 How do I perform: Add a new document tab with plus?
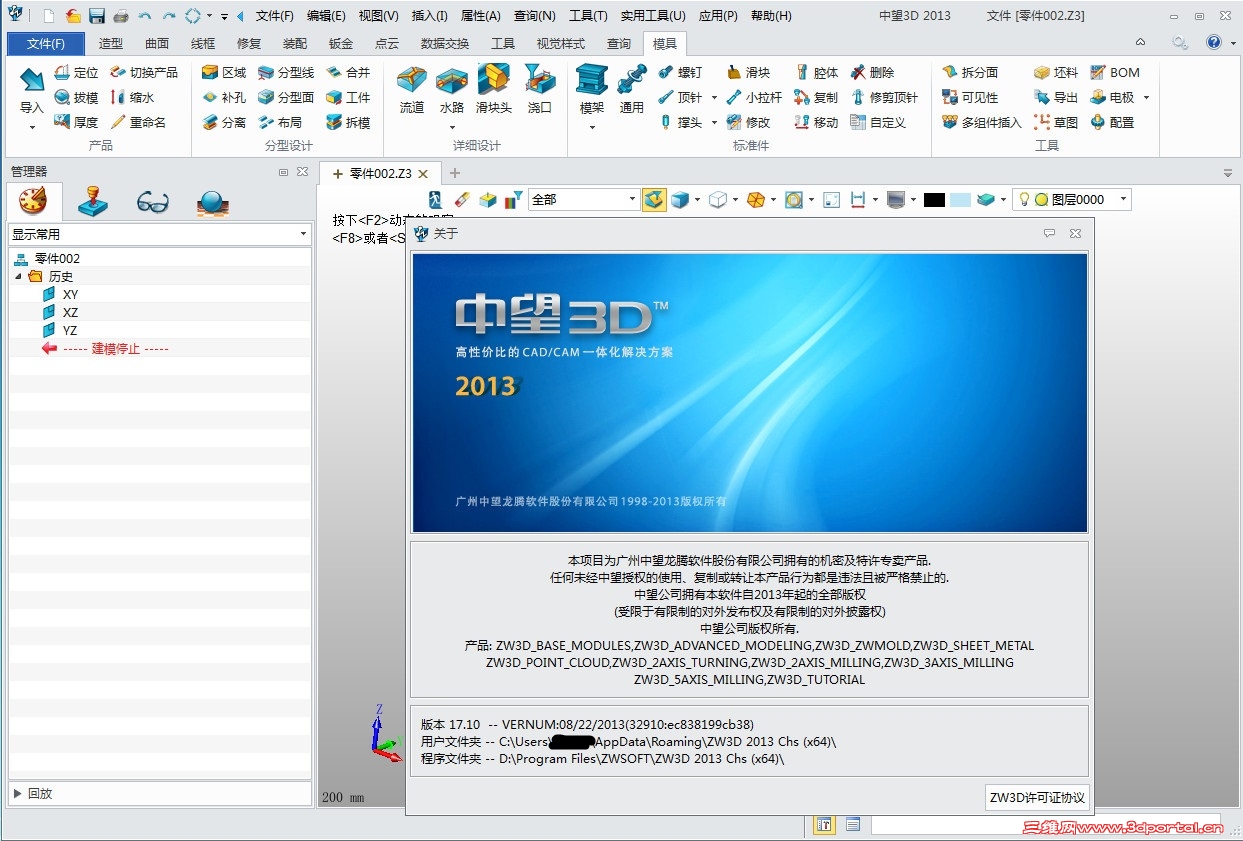pyautogui.click(x=455, y=173)
